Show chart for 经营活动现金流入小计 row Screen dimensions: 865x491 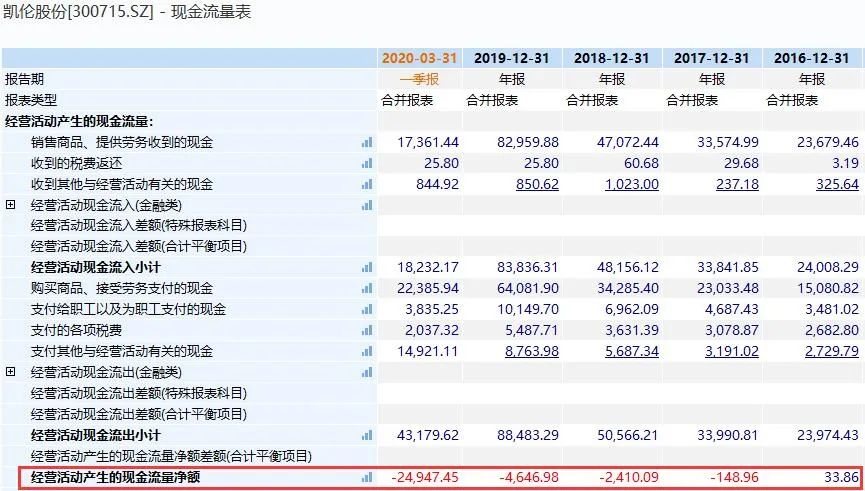coord(367,268)
